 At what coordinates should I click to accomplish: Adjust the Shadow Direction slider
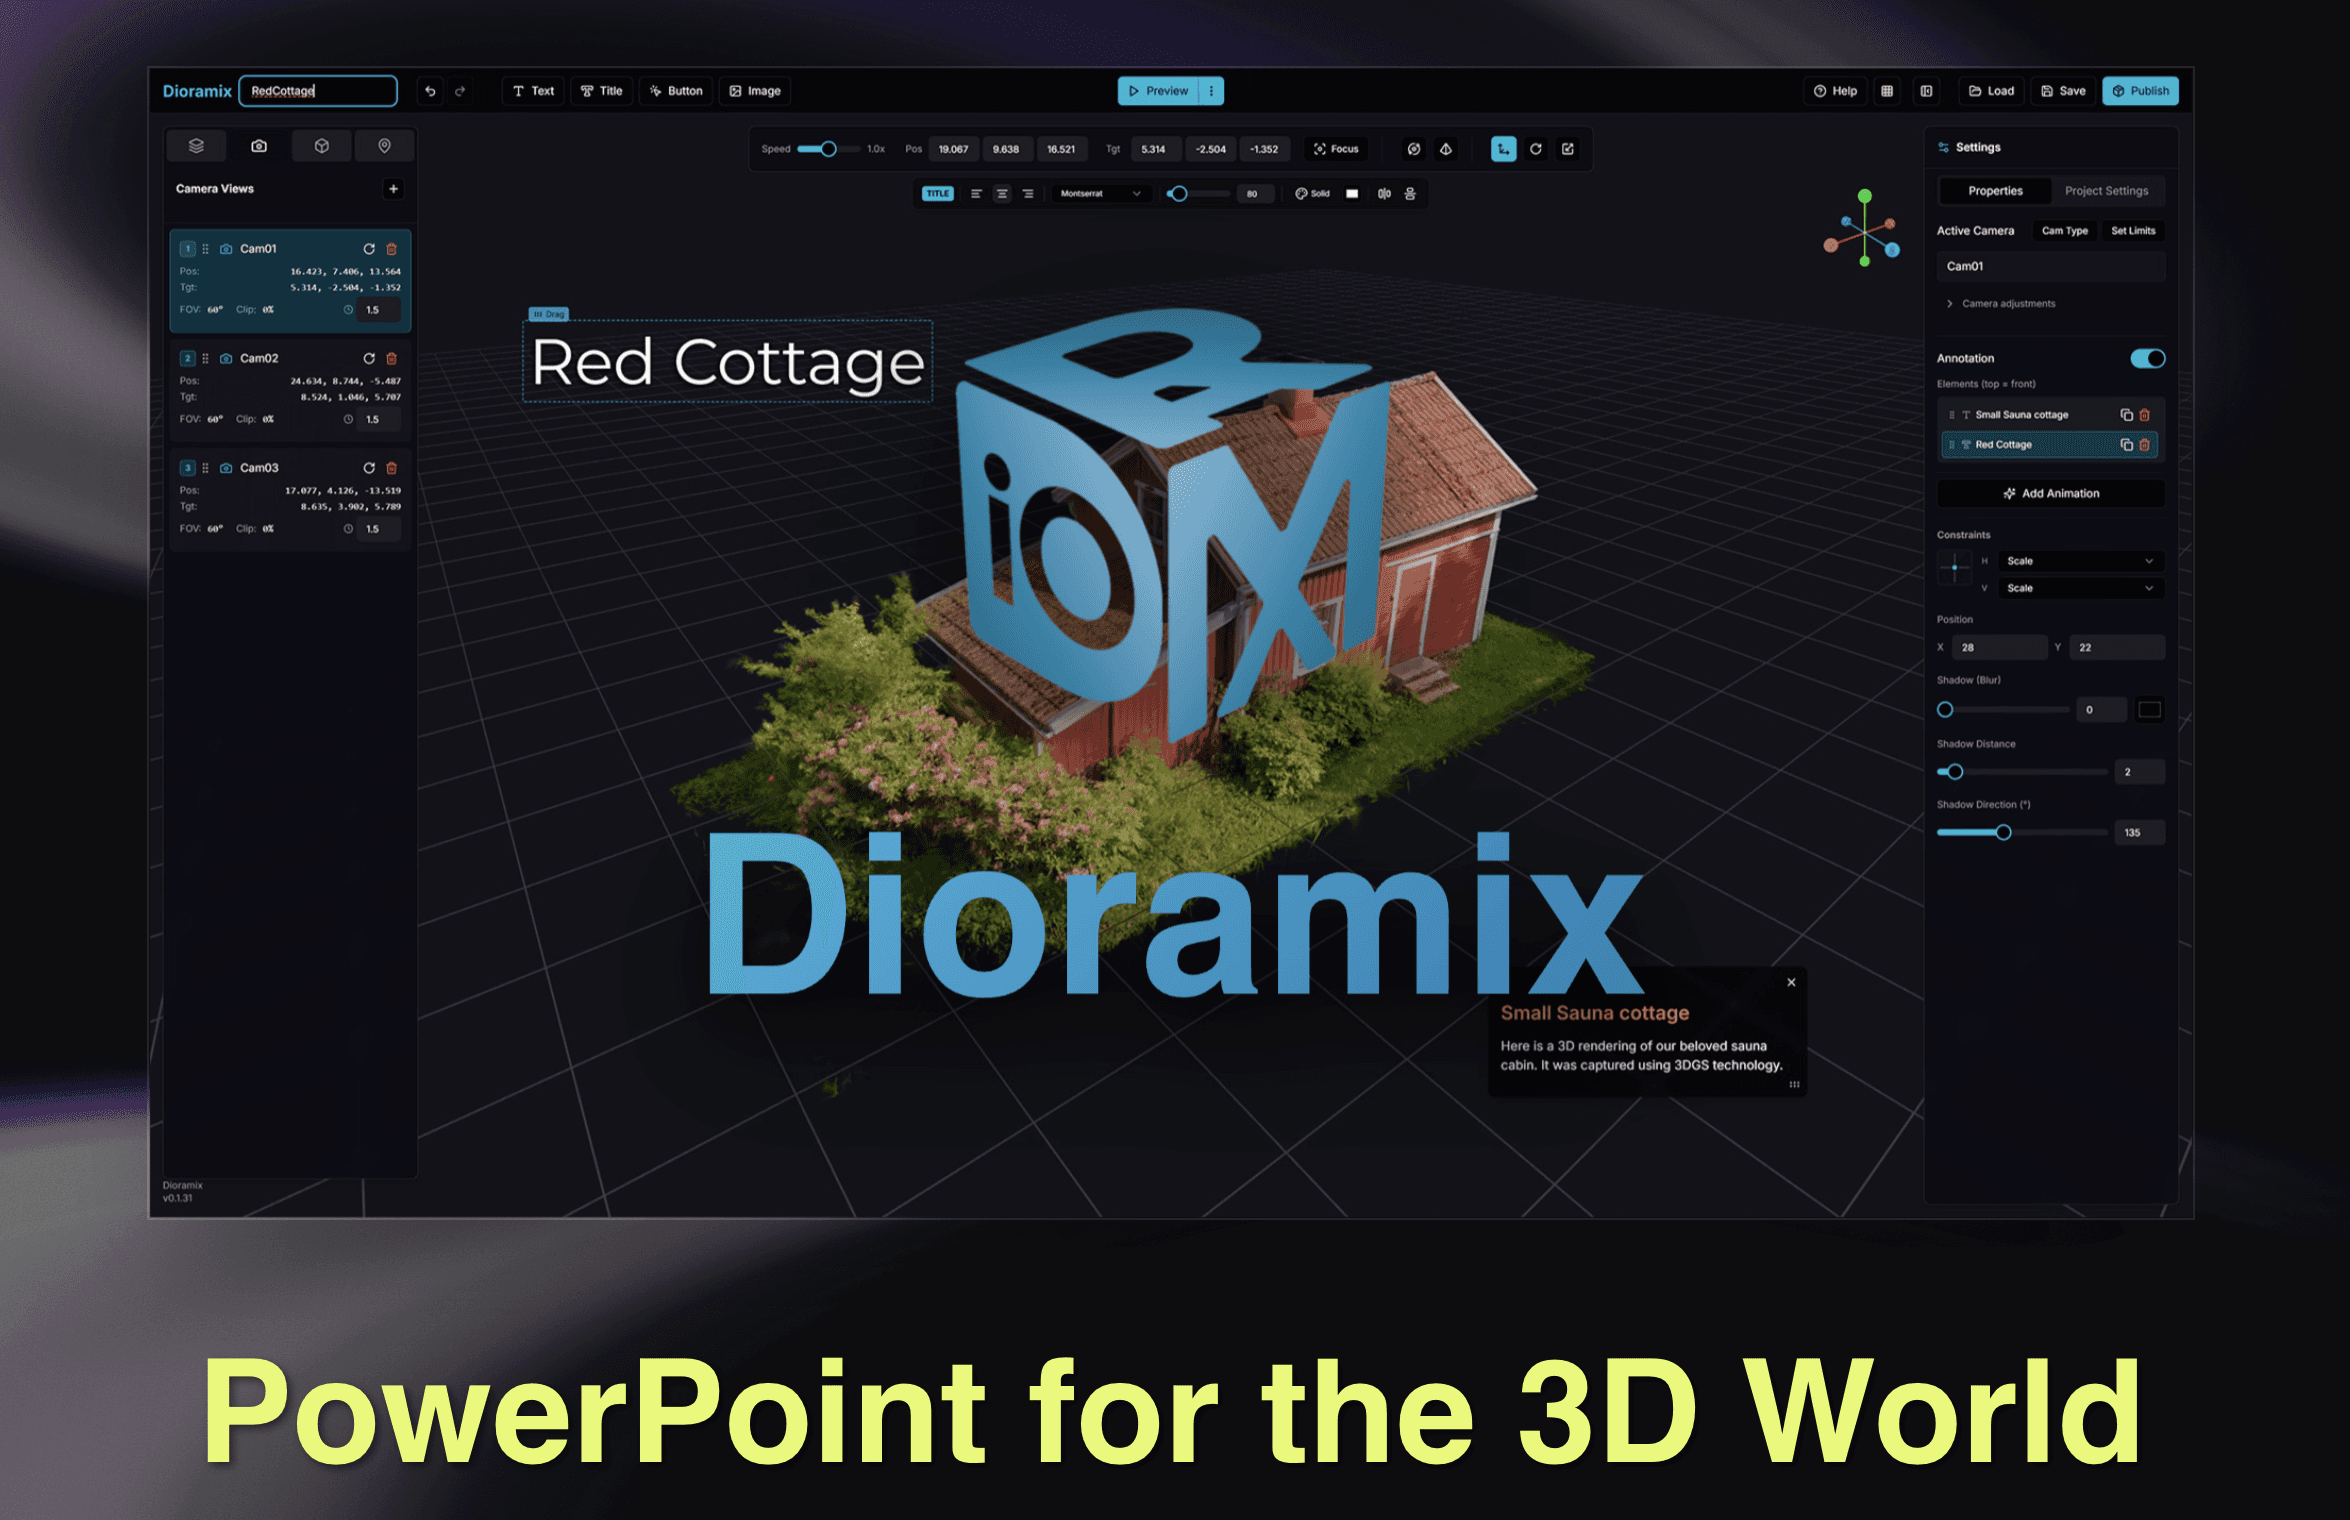tap(2003, 833)
